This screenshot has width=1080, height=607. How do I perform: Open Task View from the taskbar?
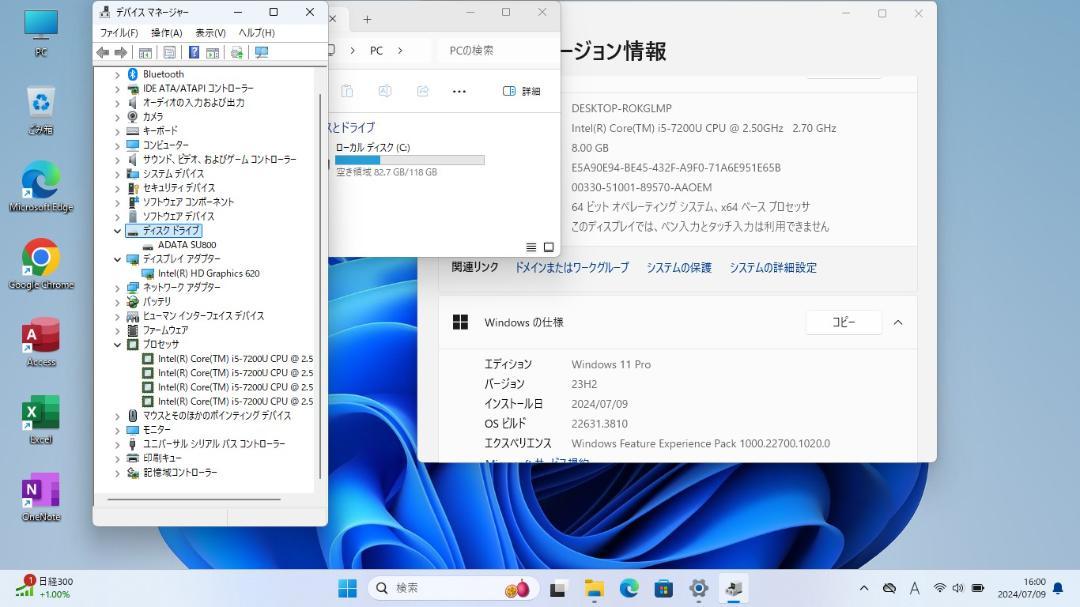(557, 588)
